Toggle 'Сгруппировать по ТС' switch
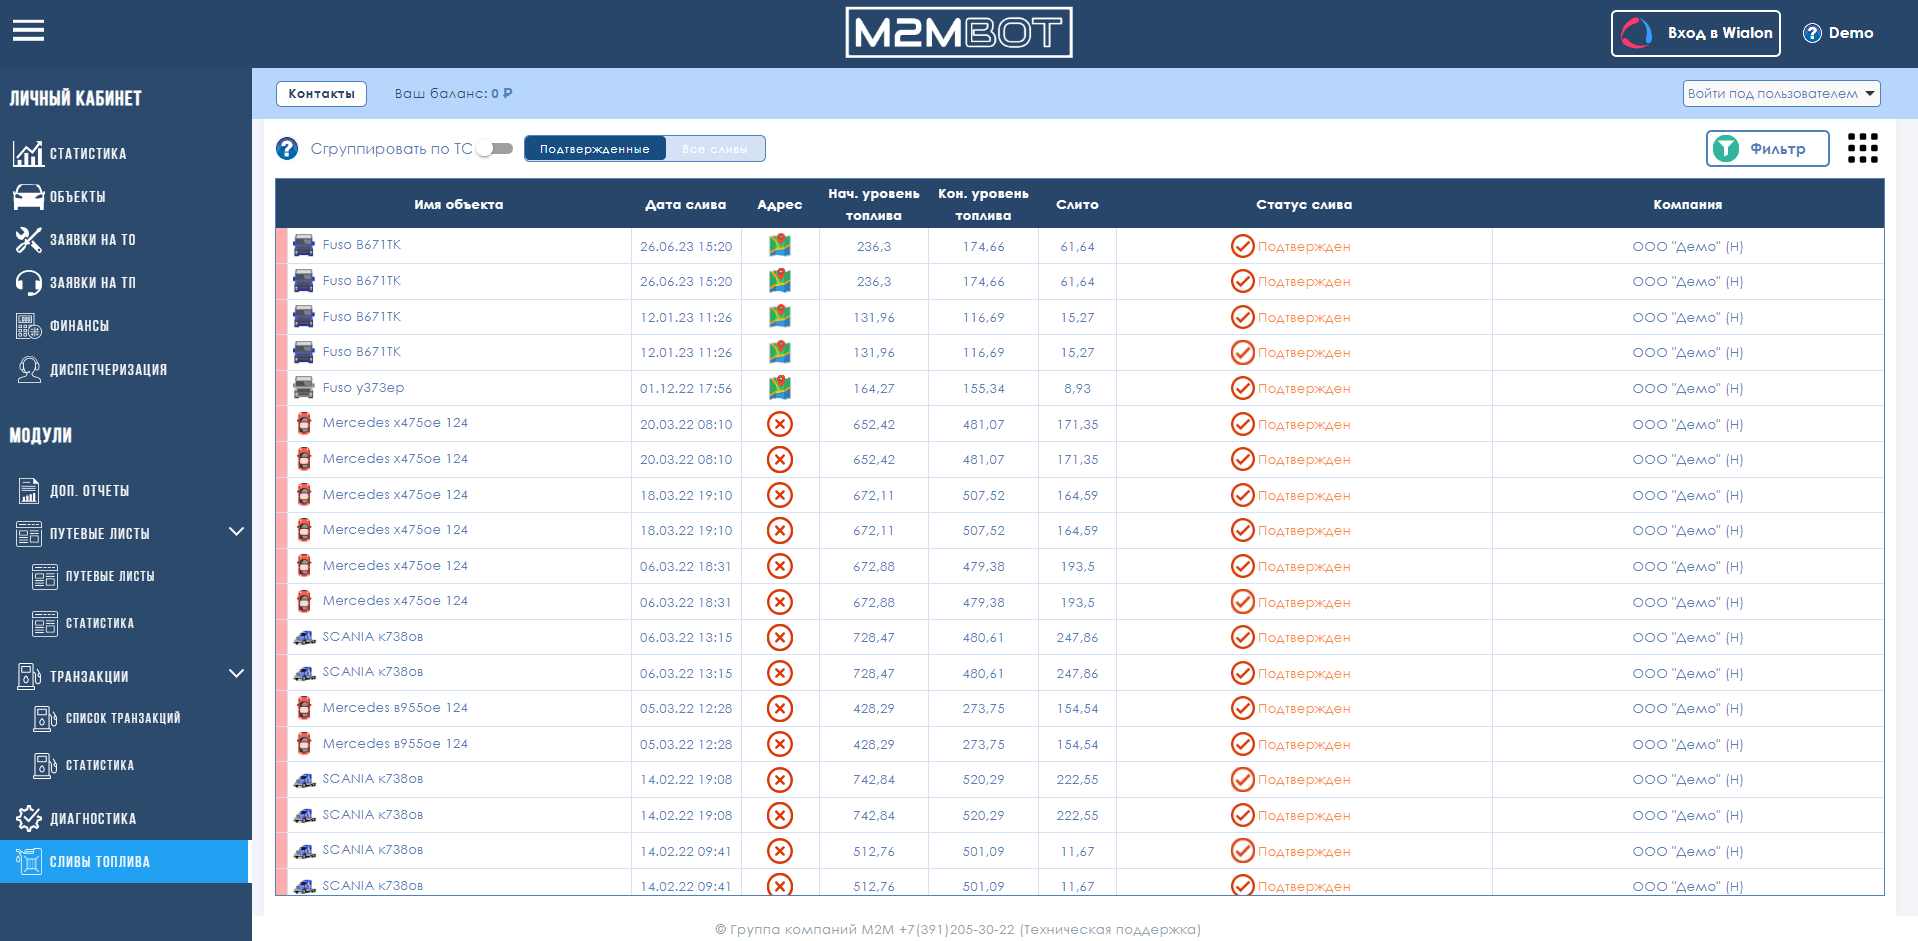 [x=494, y=148]
